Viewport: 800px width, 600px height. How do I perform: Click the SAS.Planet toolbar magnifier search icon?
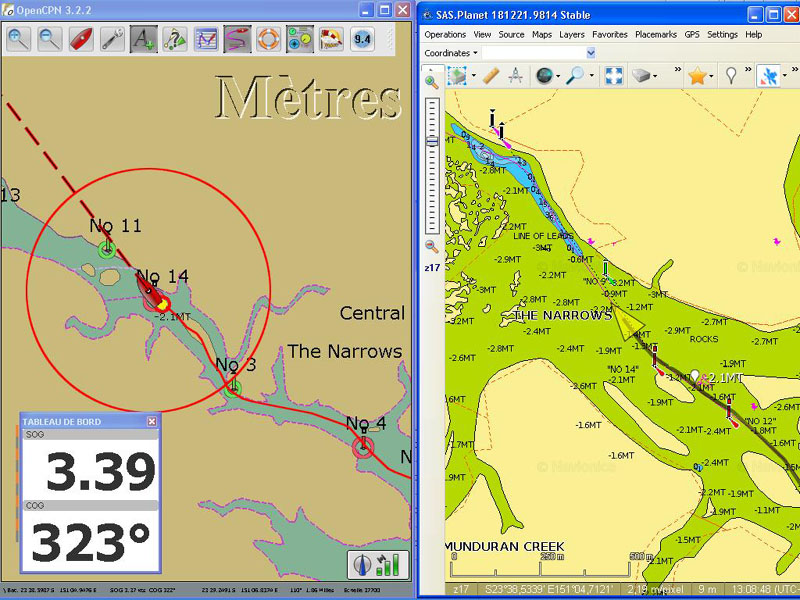tap(575, 76)
